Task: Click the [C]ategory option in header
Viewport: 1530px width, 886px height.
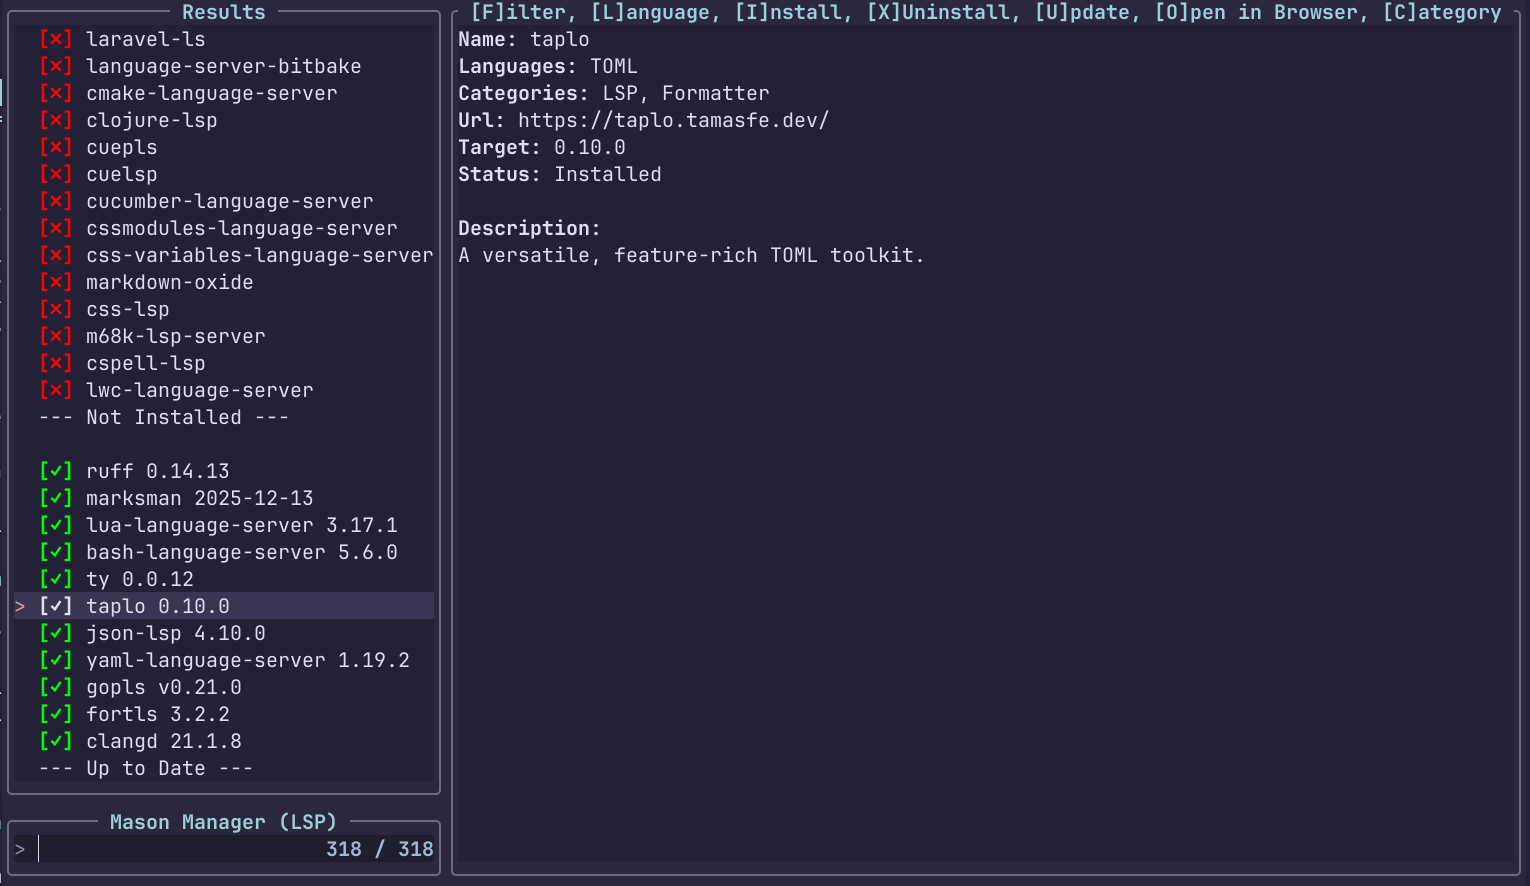Action: [x=1441, y=12]
